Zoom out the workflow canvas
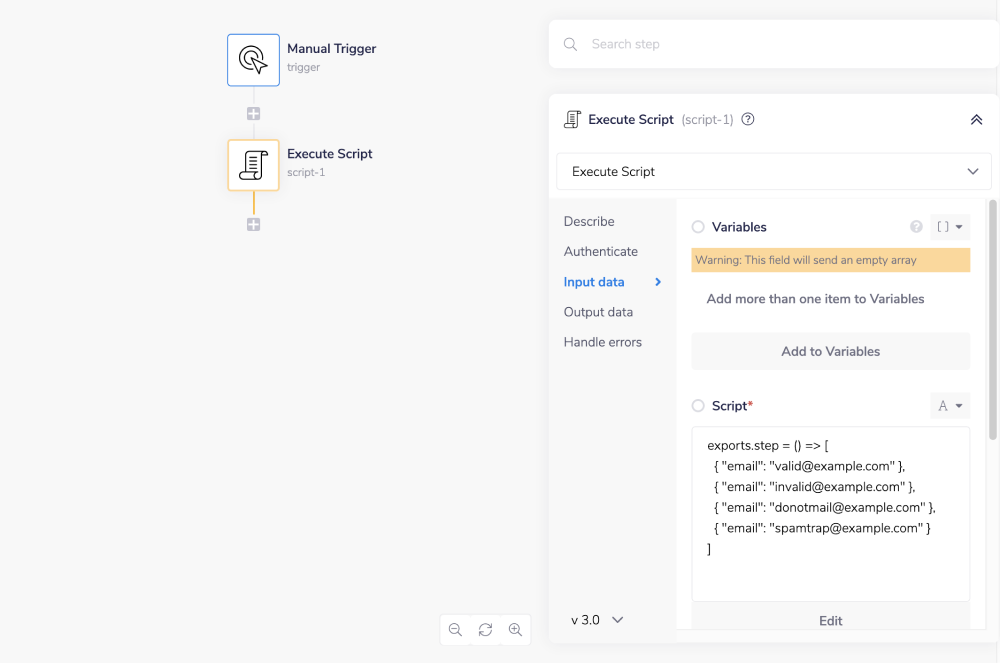This screenshot has height=663, width=1000. tap(455, 630)
